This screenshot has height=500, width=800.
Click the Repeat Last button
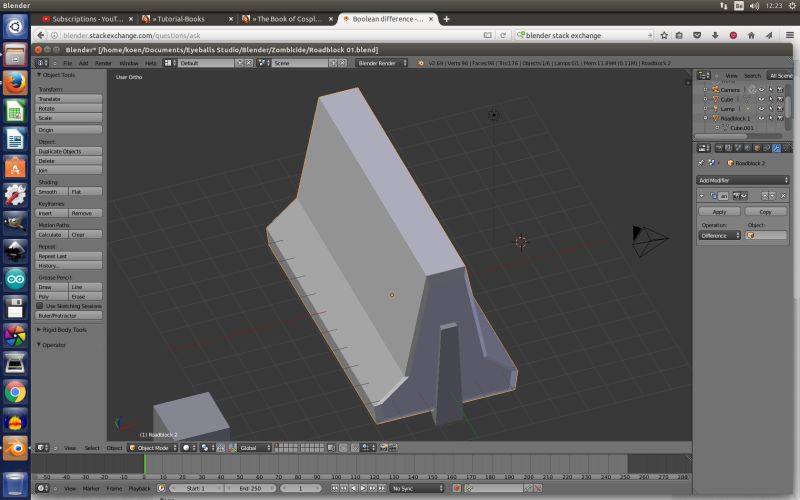point(69,256)
